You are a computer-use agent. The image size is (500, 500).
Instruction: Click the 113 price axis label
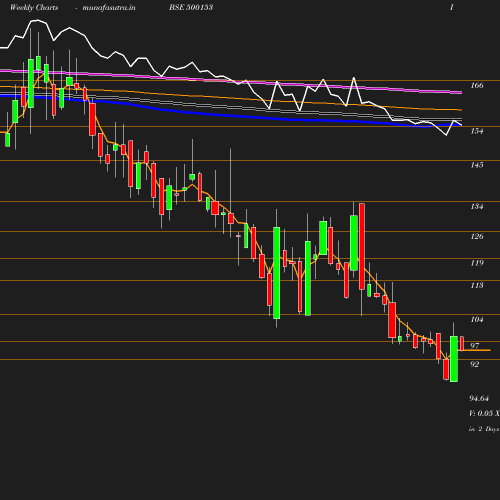click(x=477, y=285)
